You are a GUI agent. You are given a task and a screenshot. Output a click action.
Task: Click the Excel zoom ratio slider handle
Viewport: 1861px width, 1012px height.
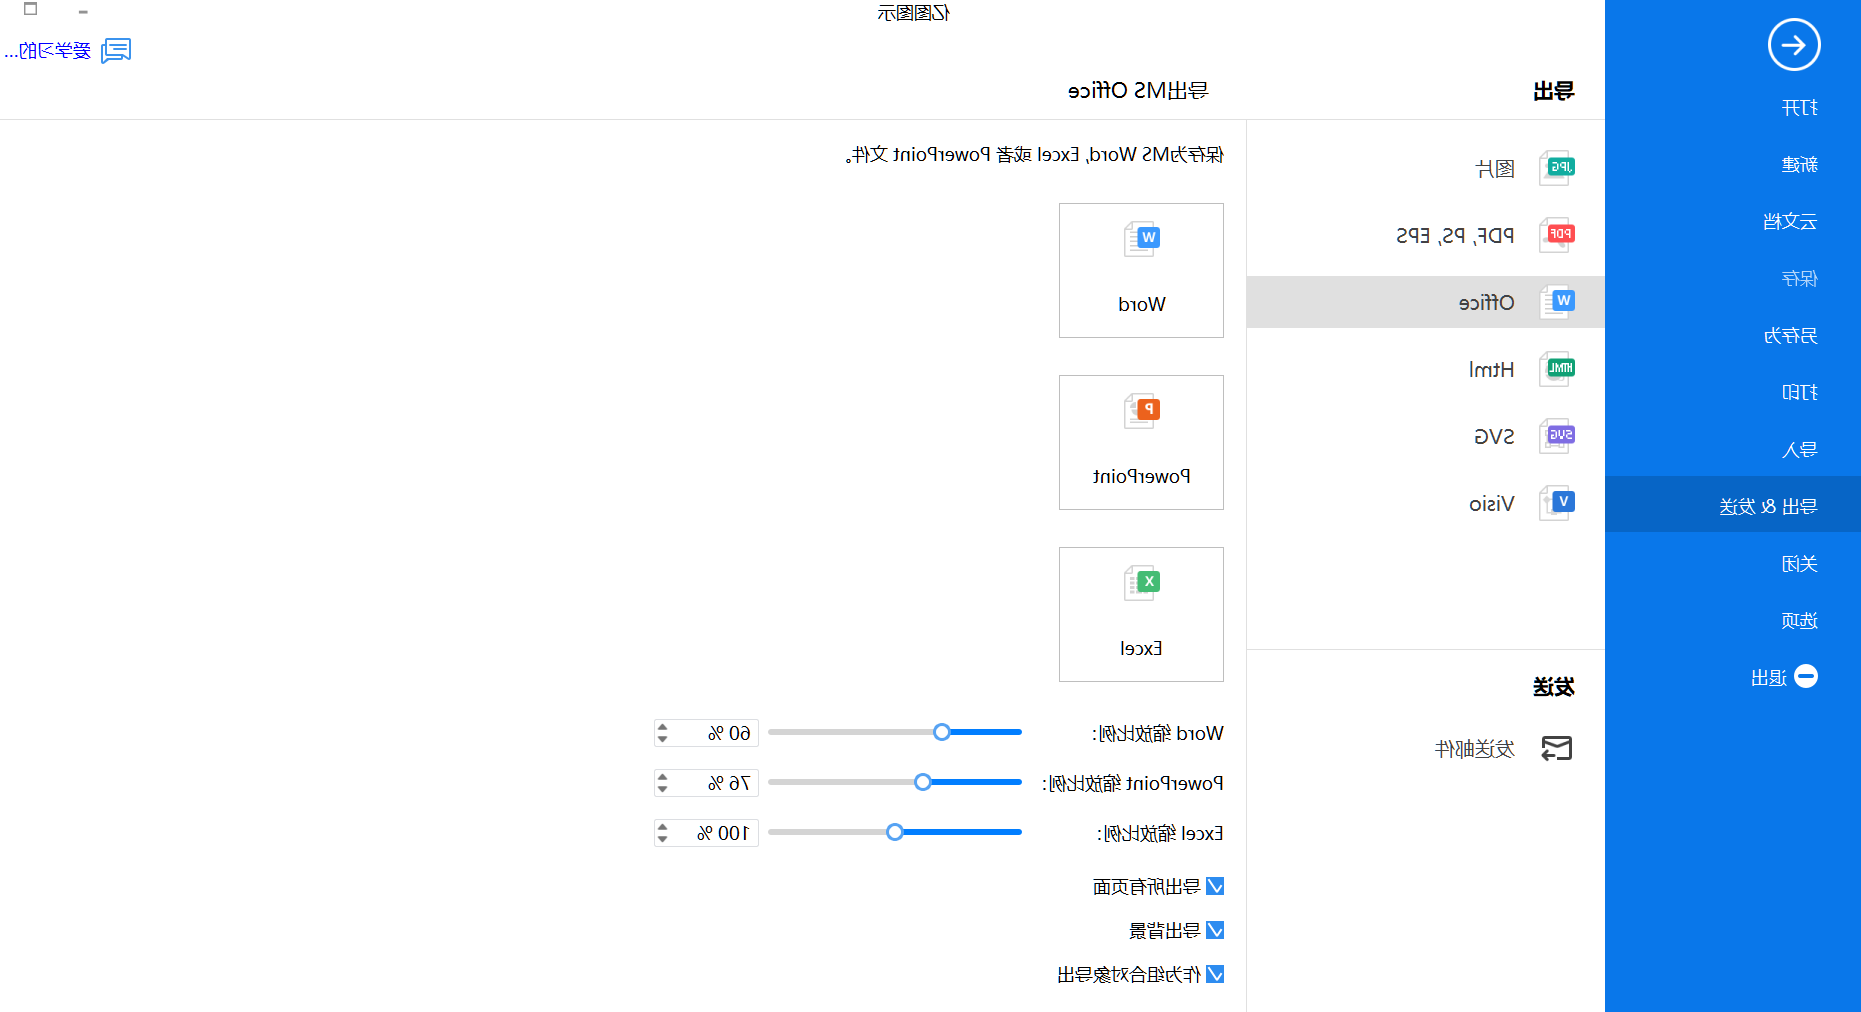[x=895, y=832]
